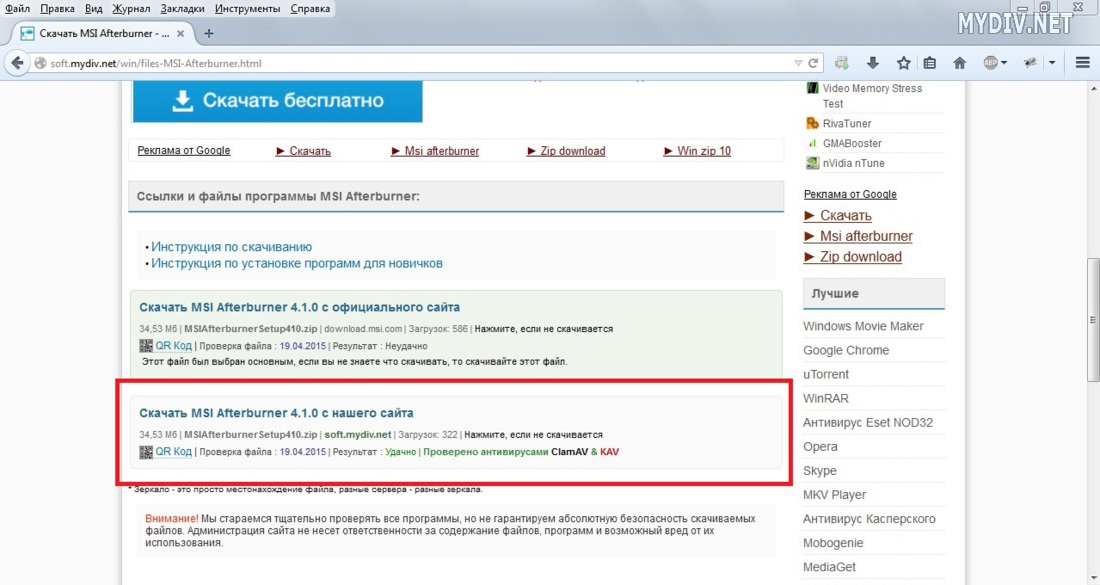The image size is (1100, 585).
Task: Click 'Msi afterburner' in ad row below blue button
Action: click(x=442, y=151)
